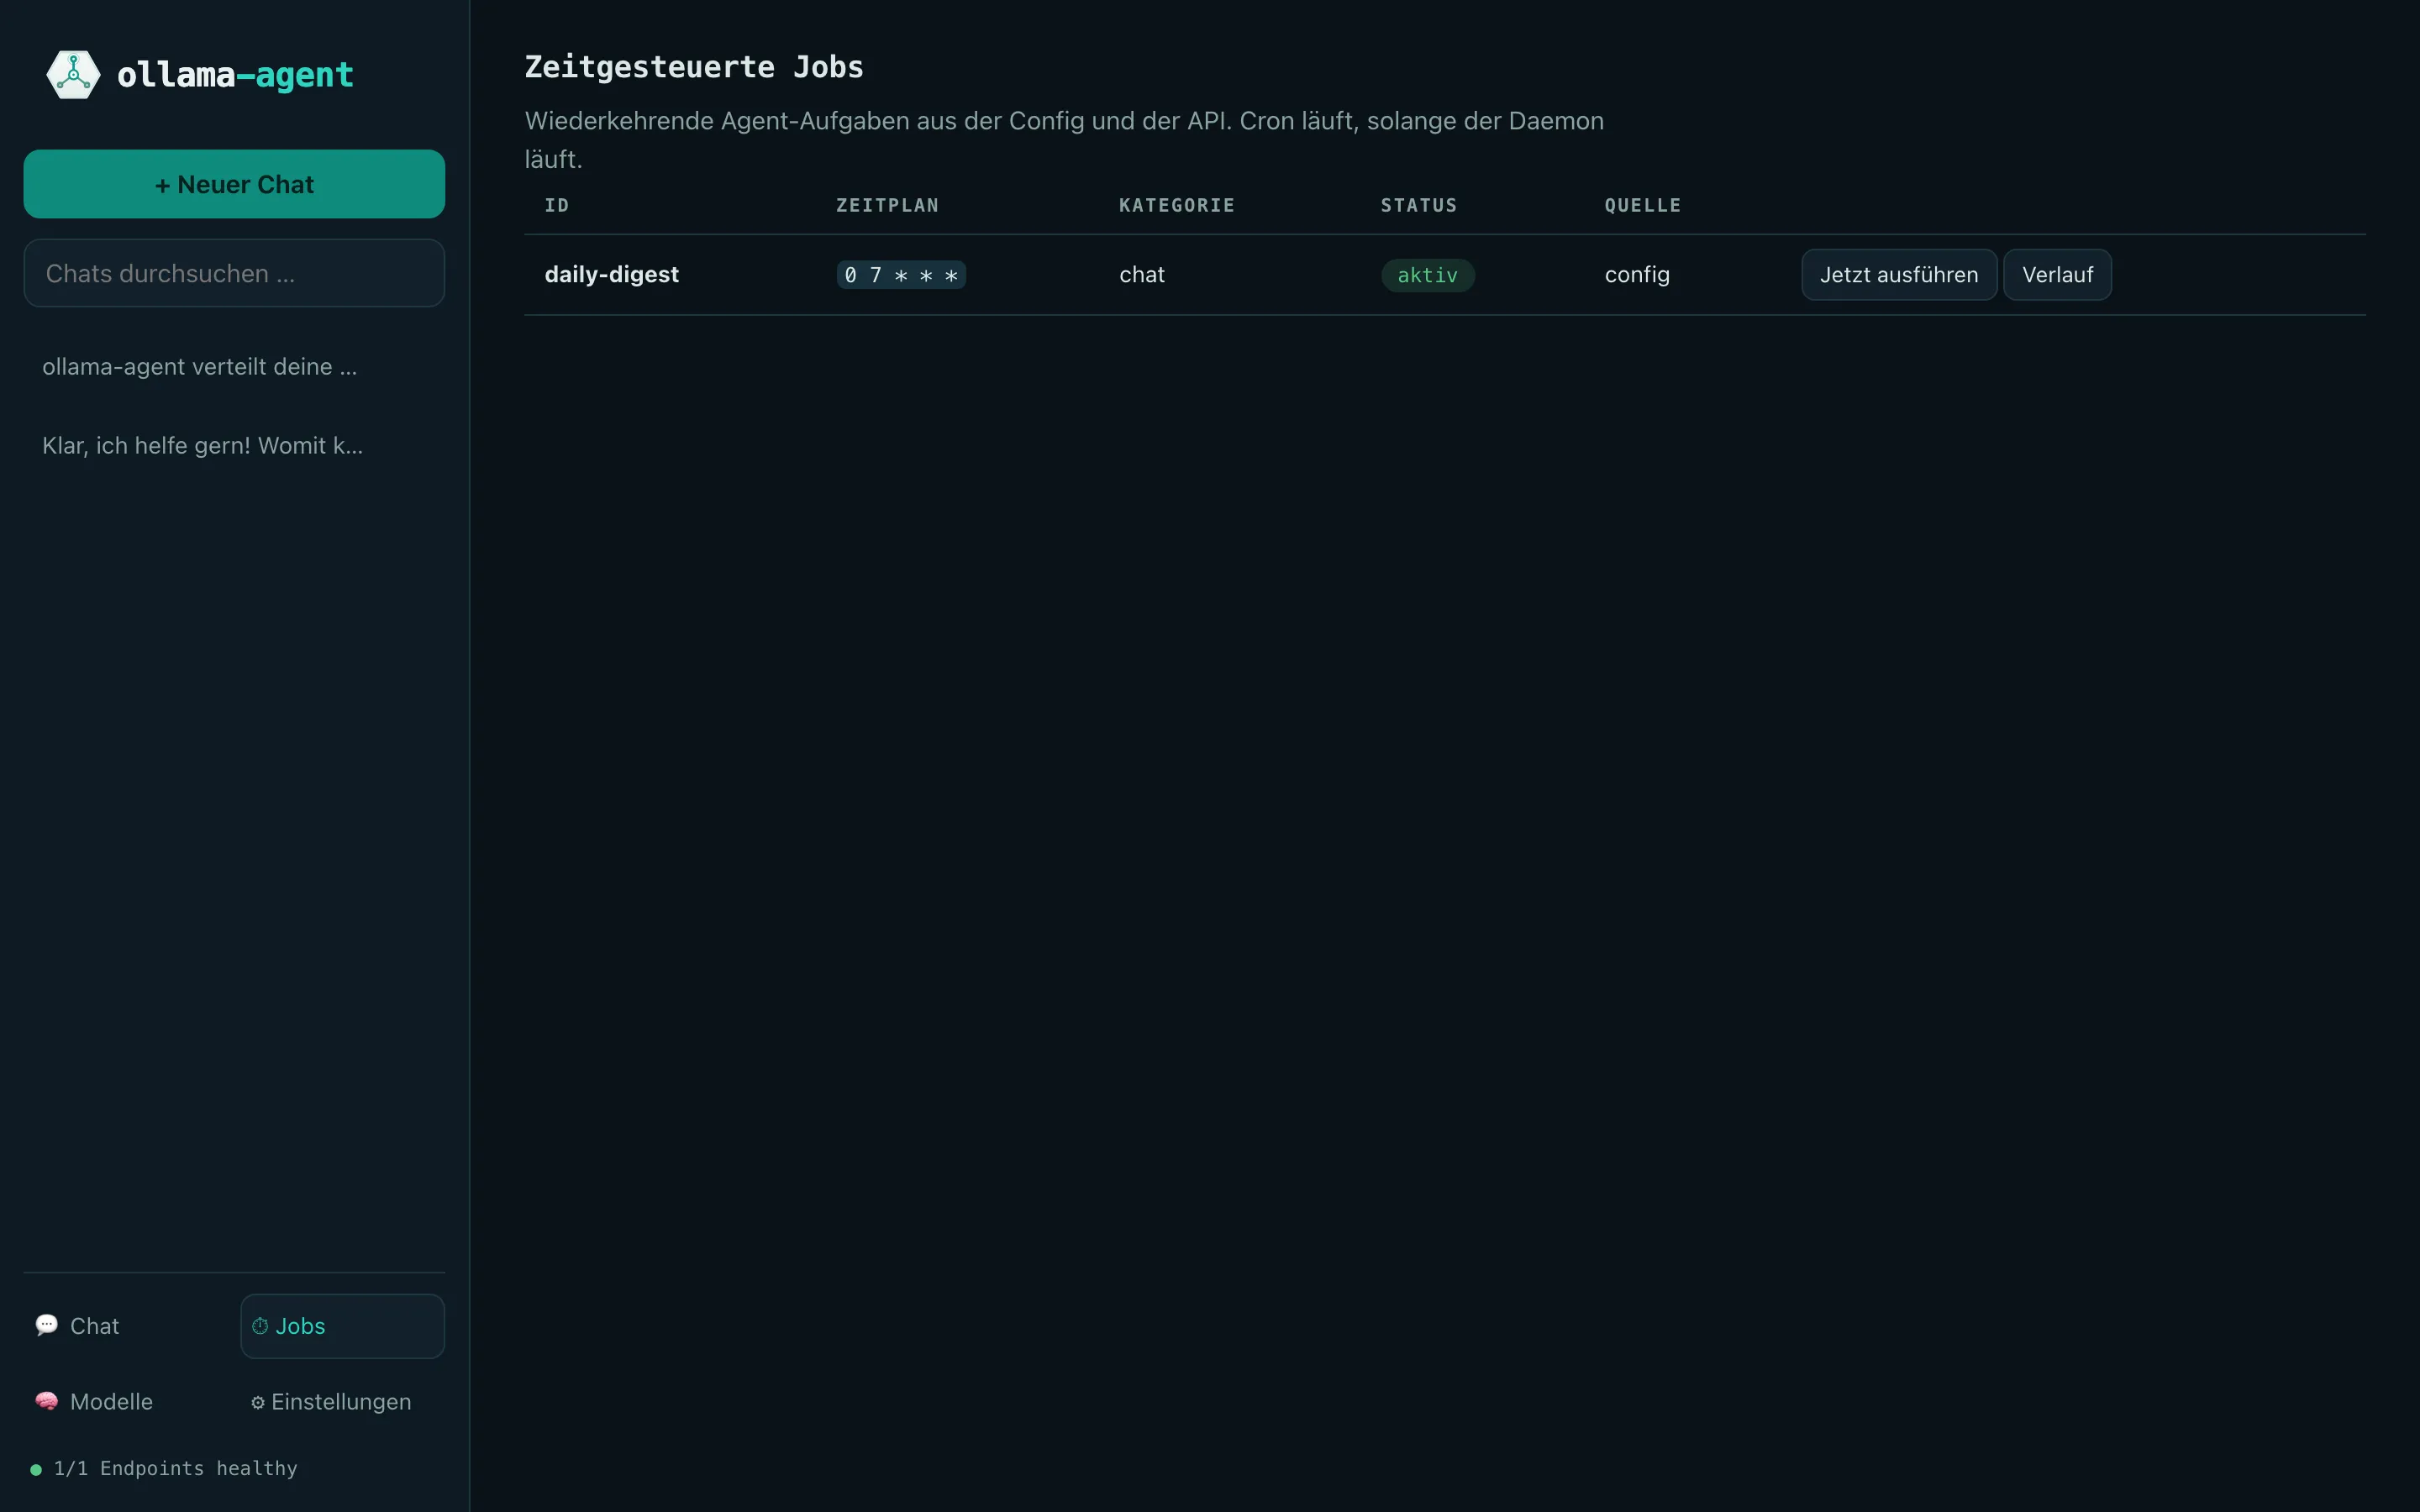The height and width of the screenshot is (1512, 2420).
Task: Start a new chat with Neuer Chat
Action: 234,184
